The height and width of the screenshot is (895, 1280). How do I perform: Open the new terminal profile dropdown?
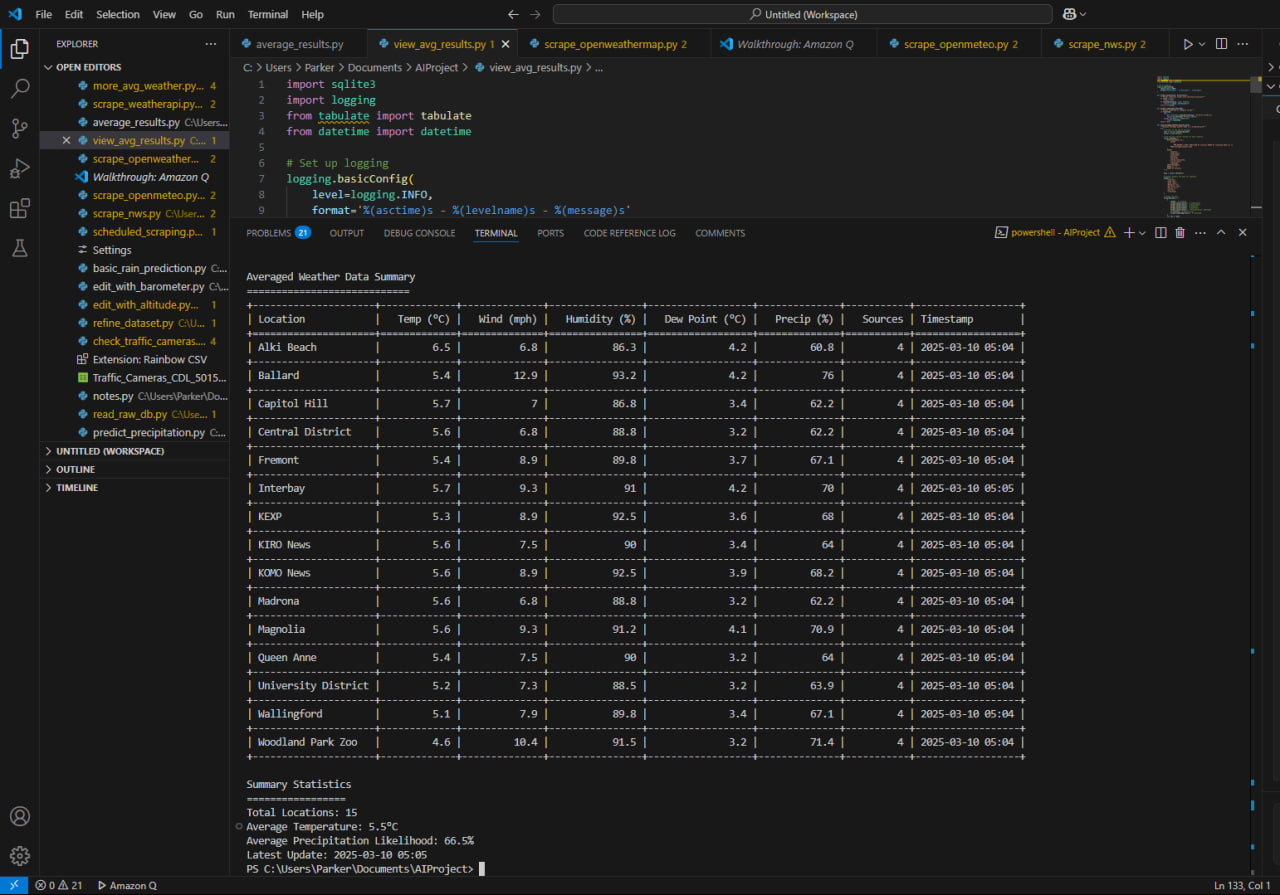pos(1142,232)
